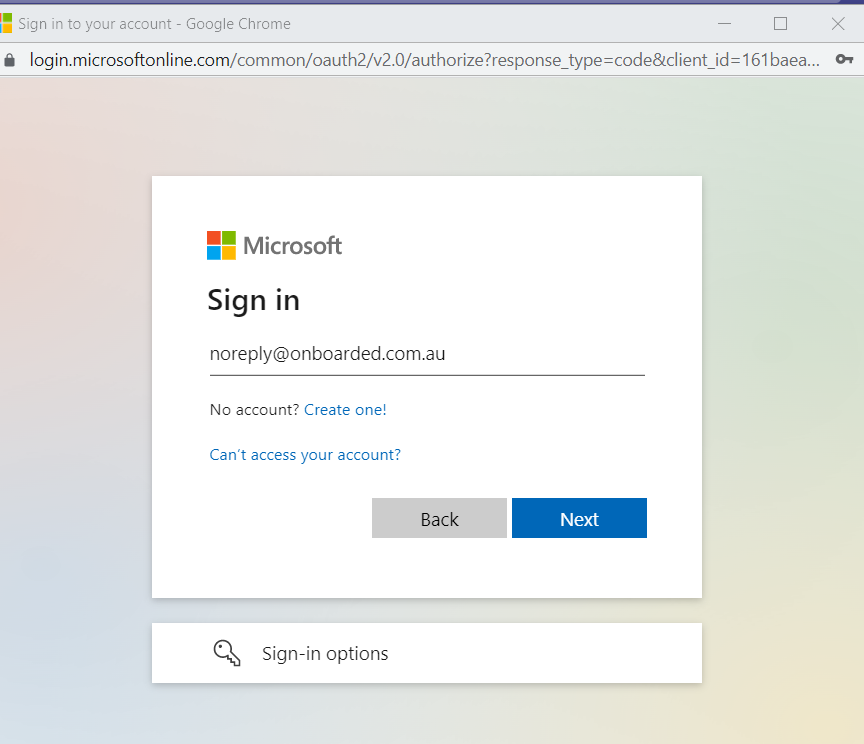
Task: Click the key icon beside Sign-in options
Action: tap(227, 653)
